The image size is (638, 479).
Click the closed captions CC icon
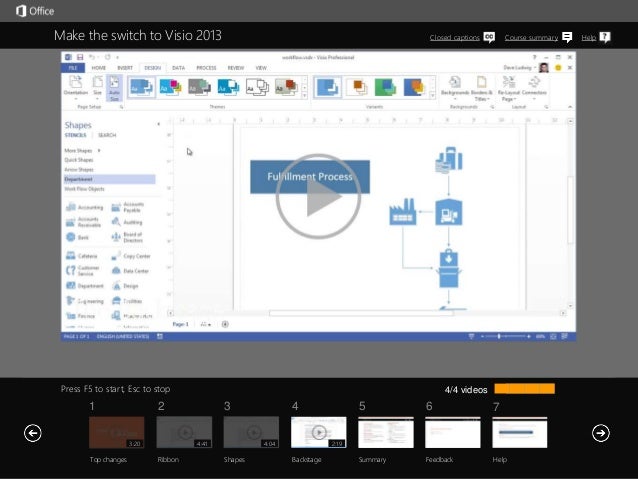pyautogui.click(x=489, y=37)
